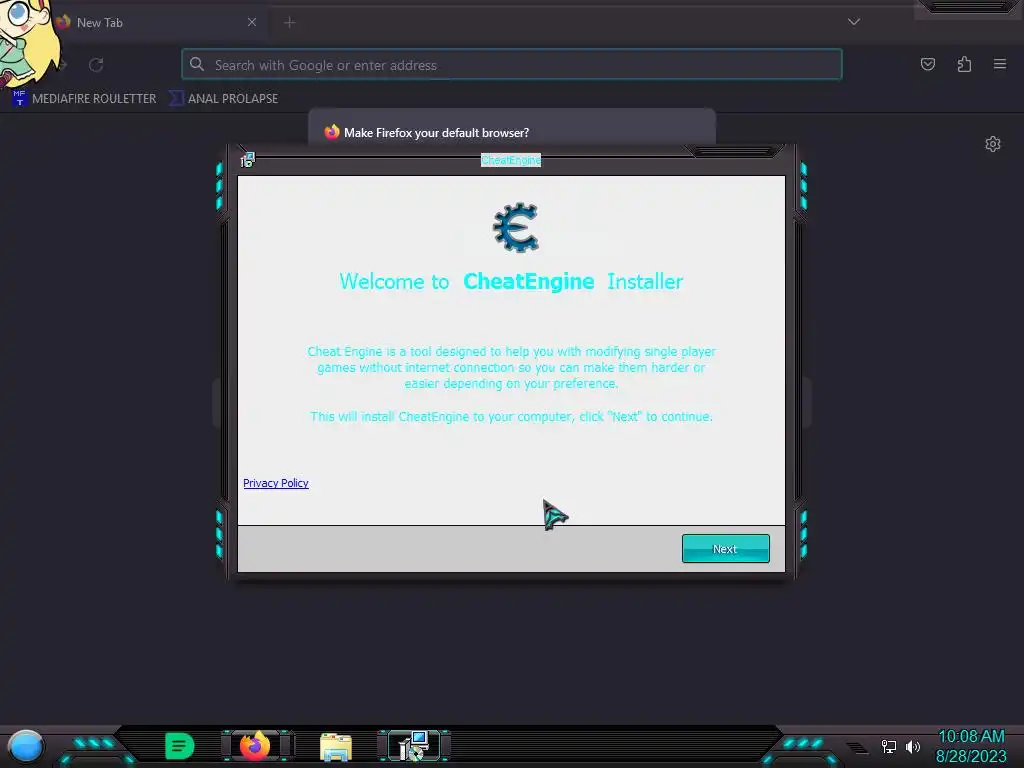
Task: Click the CheatEngine window title text
Action: [x=511, y=160]
